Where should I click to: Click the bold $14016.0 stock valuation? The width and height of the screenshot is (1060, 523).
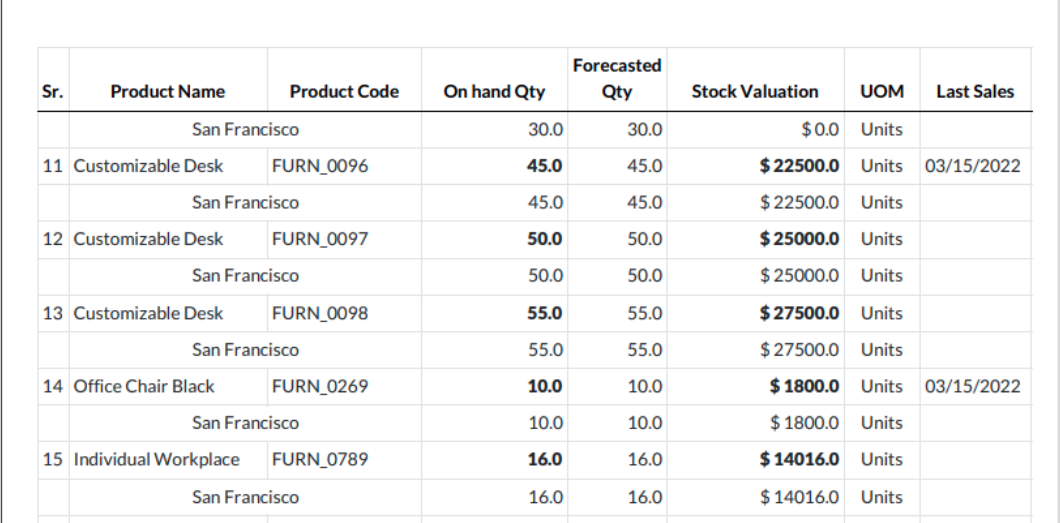(x=799, y=460)
